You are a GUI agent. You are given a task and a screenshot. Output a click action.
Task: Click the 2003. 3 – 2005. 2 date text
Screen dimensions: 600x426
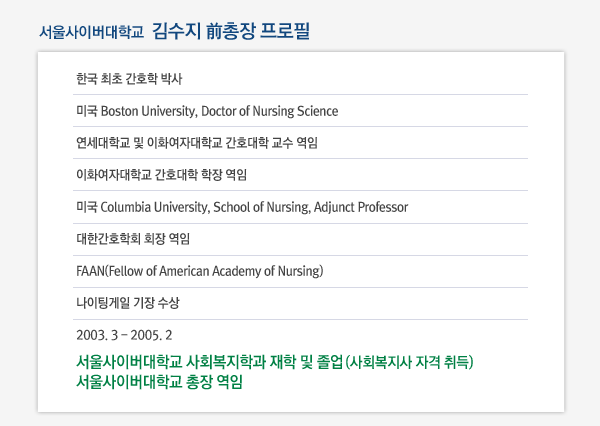click(124, 335)
